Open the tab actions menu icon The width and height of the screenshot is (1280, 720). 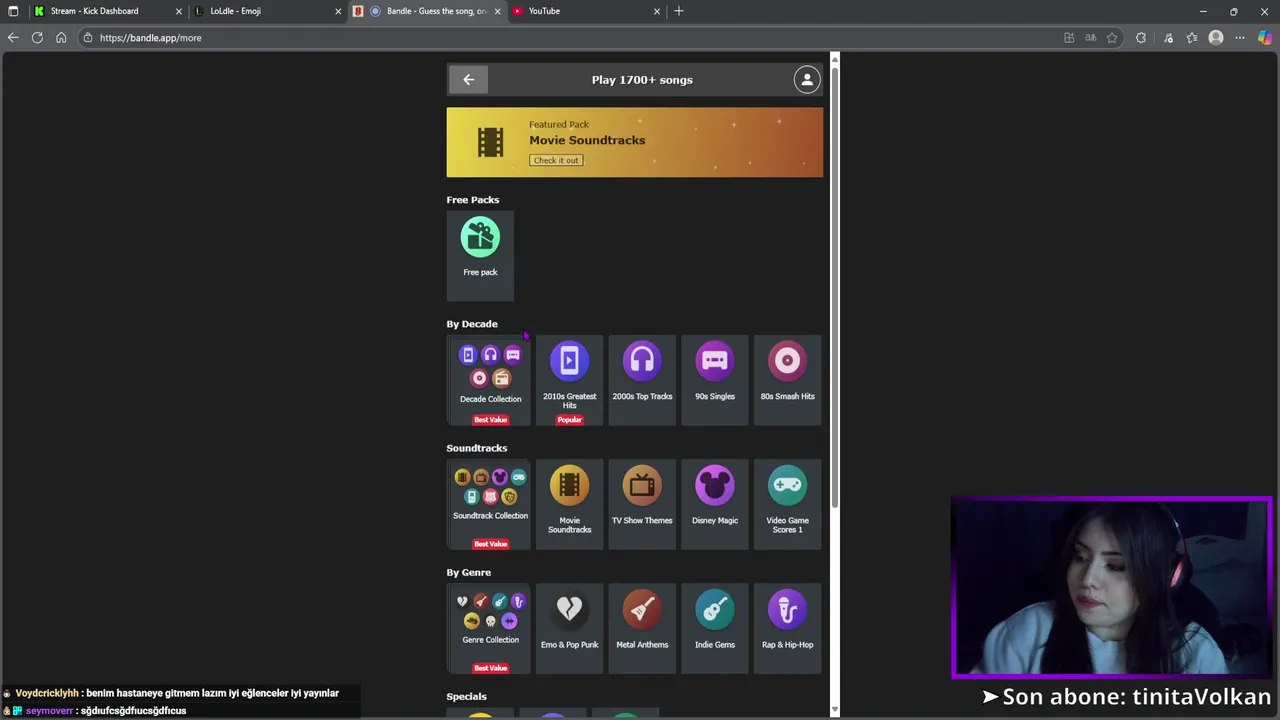[13, 11]
